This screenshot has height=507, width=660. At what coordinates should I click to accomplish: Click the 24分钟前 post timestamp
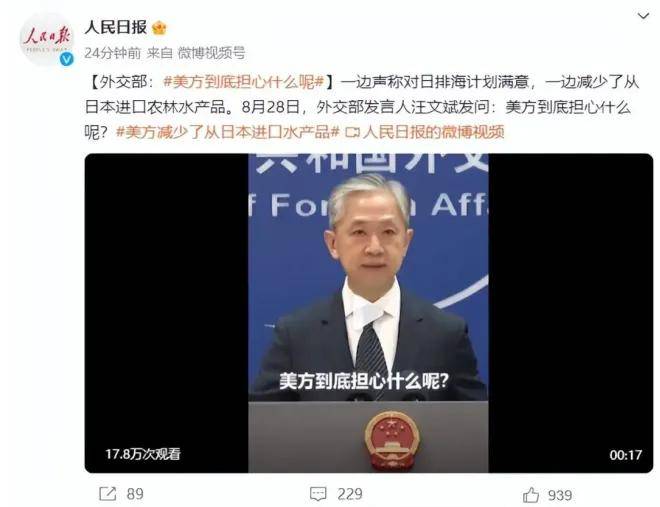(x=112, y=53)
